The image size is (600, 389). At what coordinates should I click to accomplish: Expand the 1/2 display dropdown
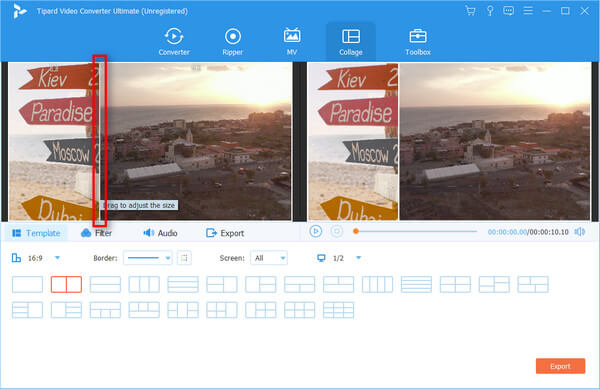coord(359,258)
